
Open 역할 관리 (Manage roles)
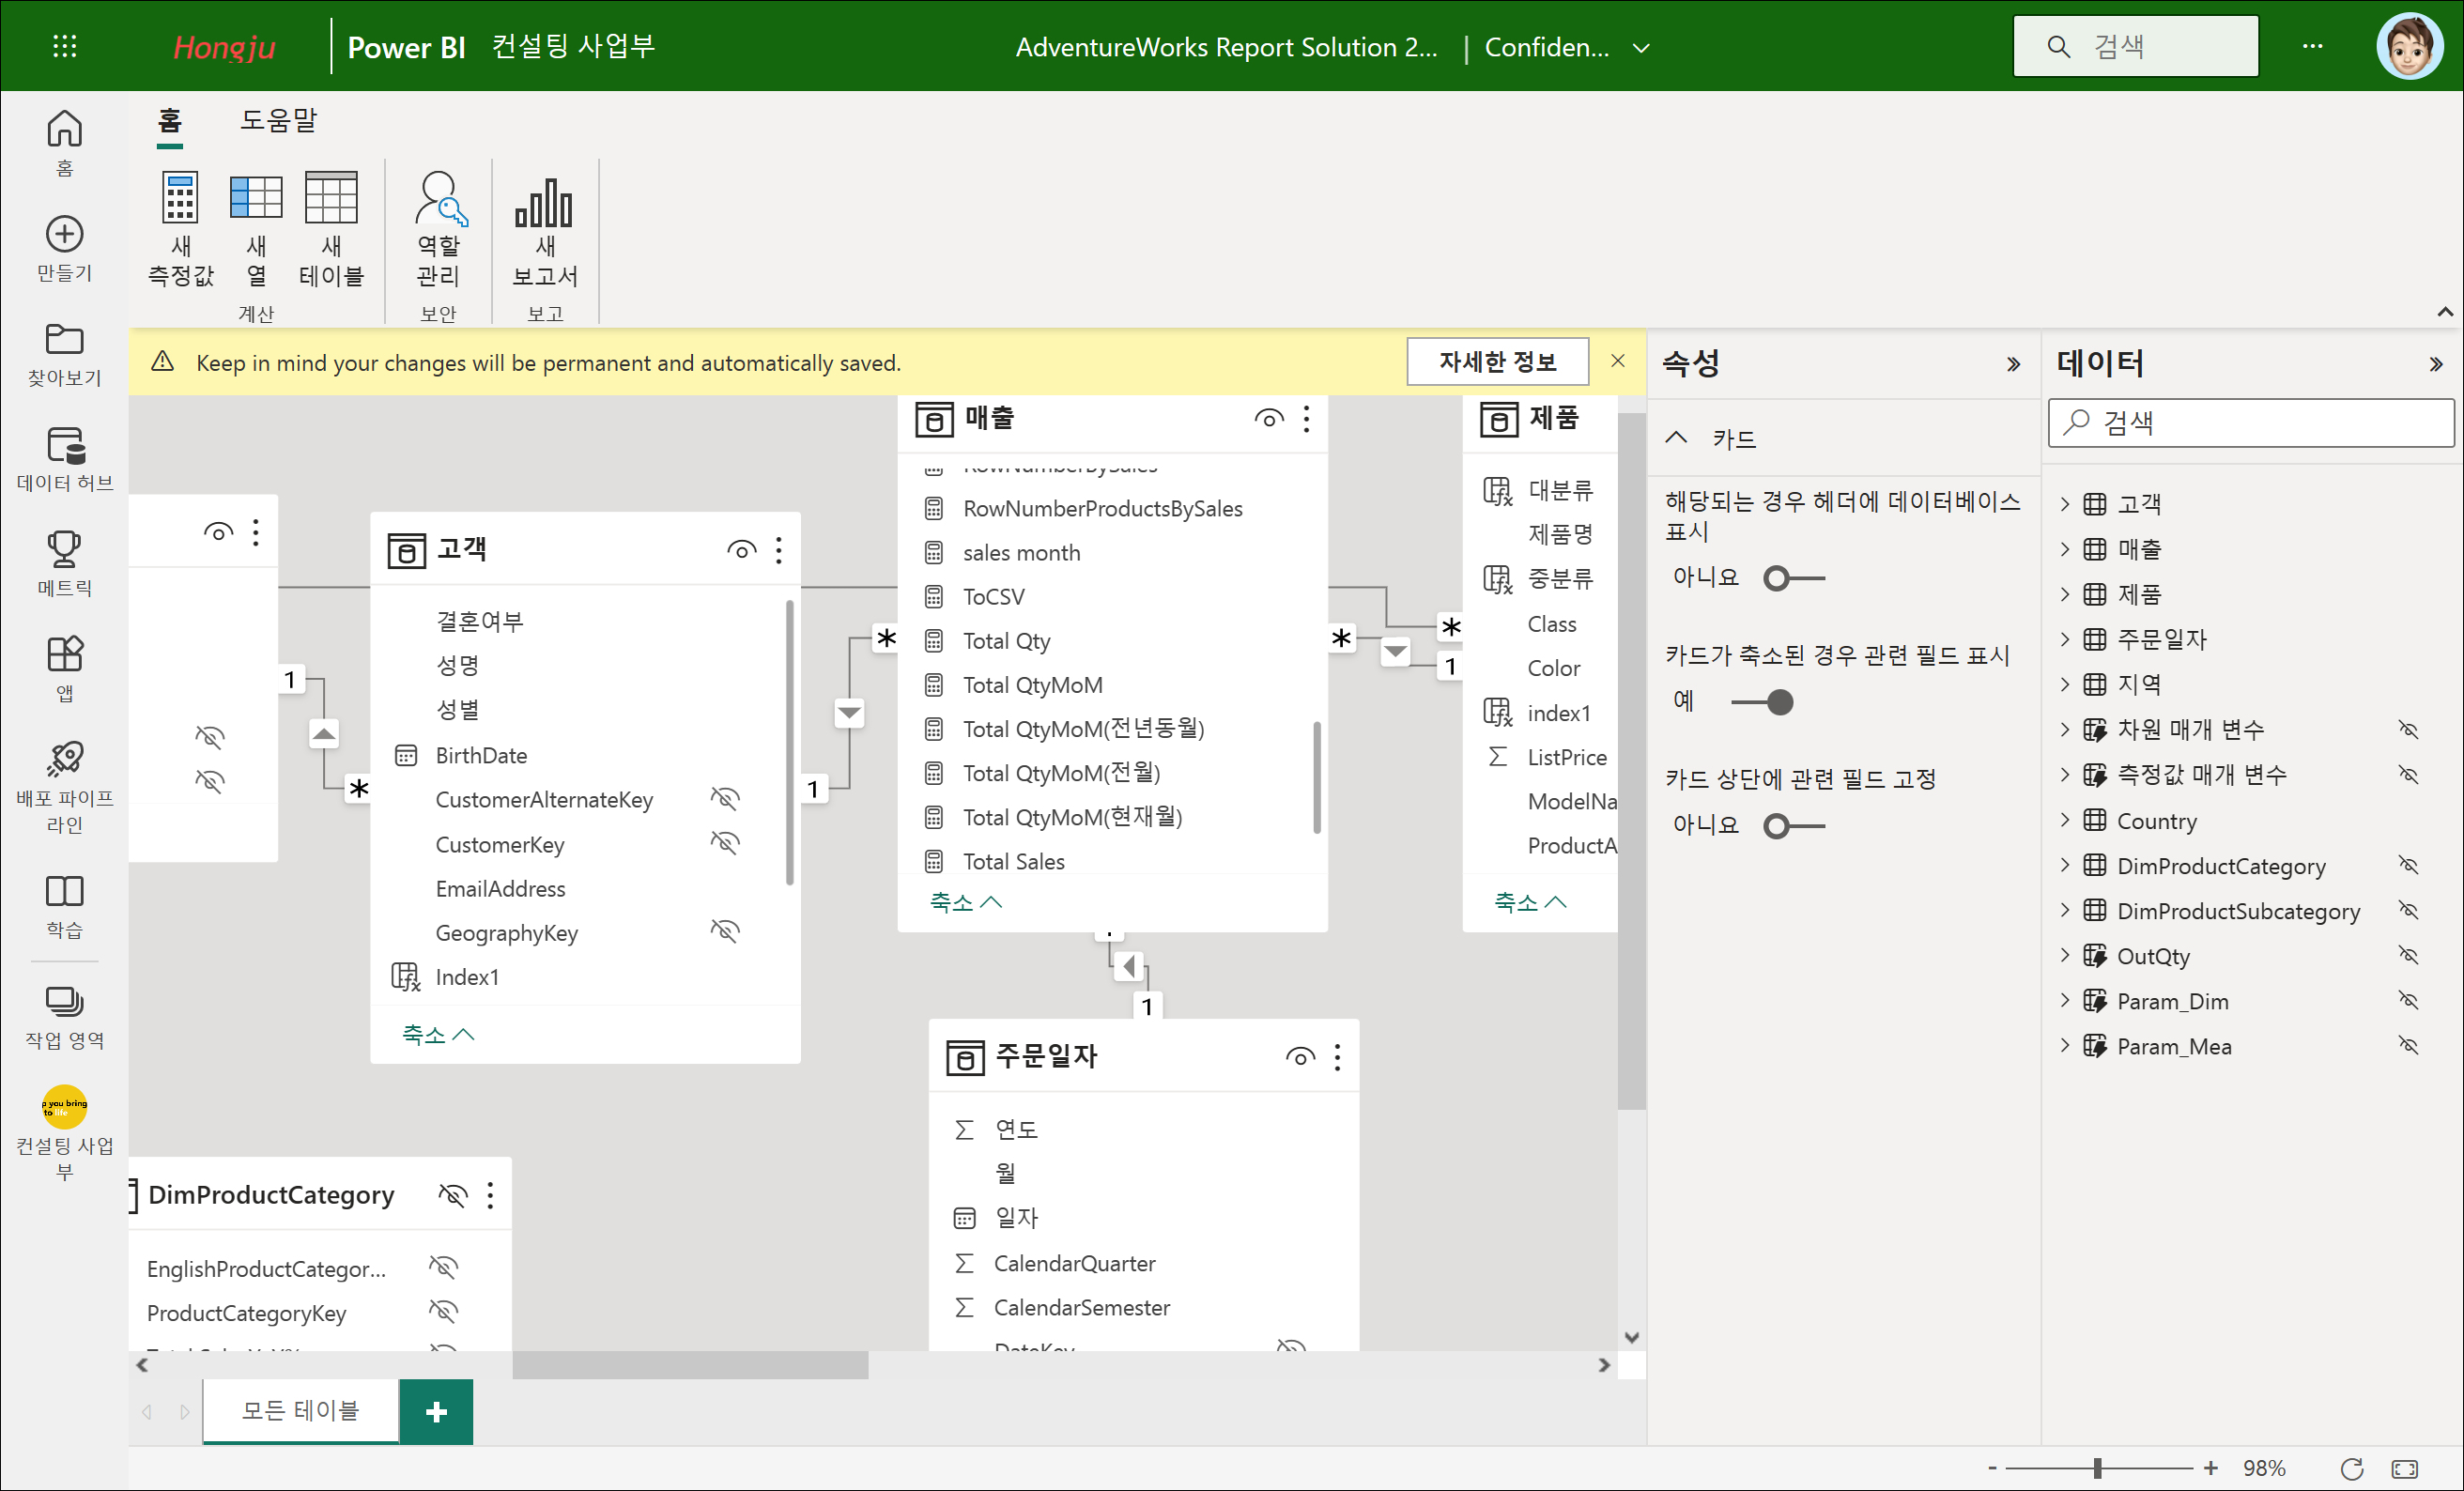[x=439, y=200]
